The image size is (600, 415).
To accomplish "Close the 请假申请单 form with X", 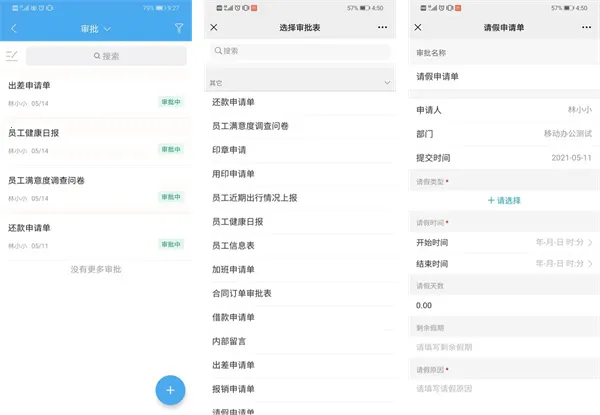I will 418,28.
